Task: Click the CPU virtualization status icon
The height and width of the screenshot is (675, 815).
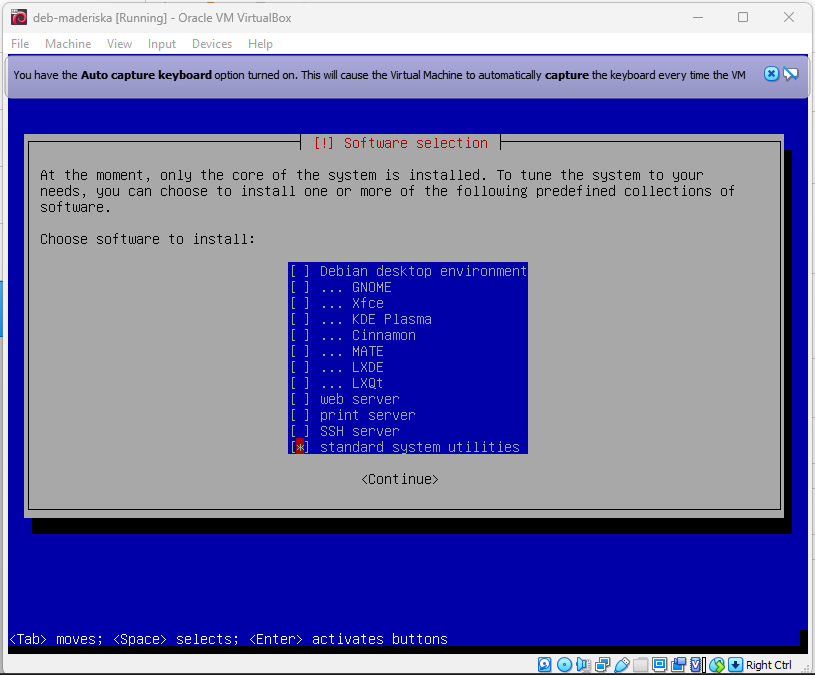Action: pyautogui.click(x=696, y=665)
